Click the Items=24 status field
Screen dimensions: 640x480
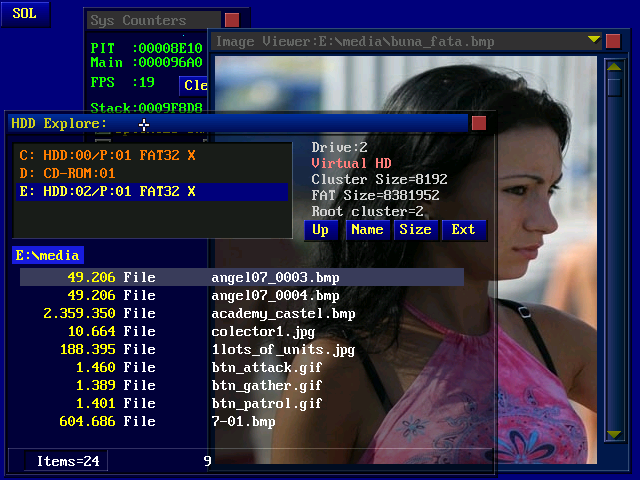pyautogui.click(x=66, y=461)
